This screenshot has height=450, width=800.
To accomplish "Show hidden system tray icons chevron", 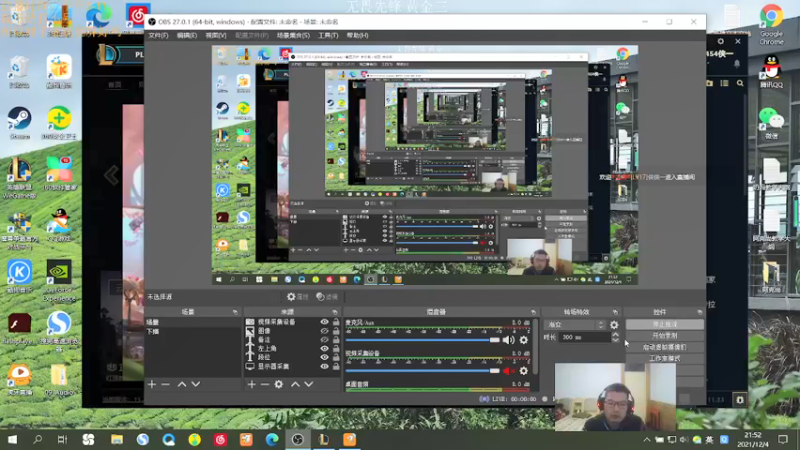I will [646, 439].
